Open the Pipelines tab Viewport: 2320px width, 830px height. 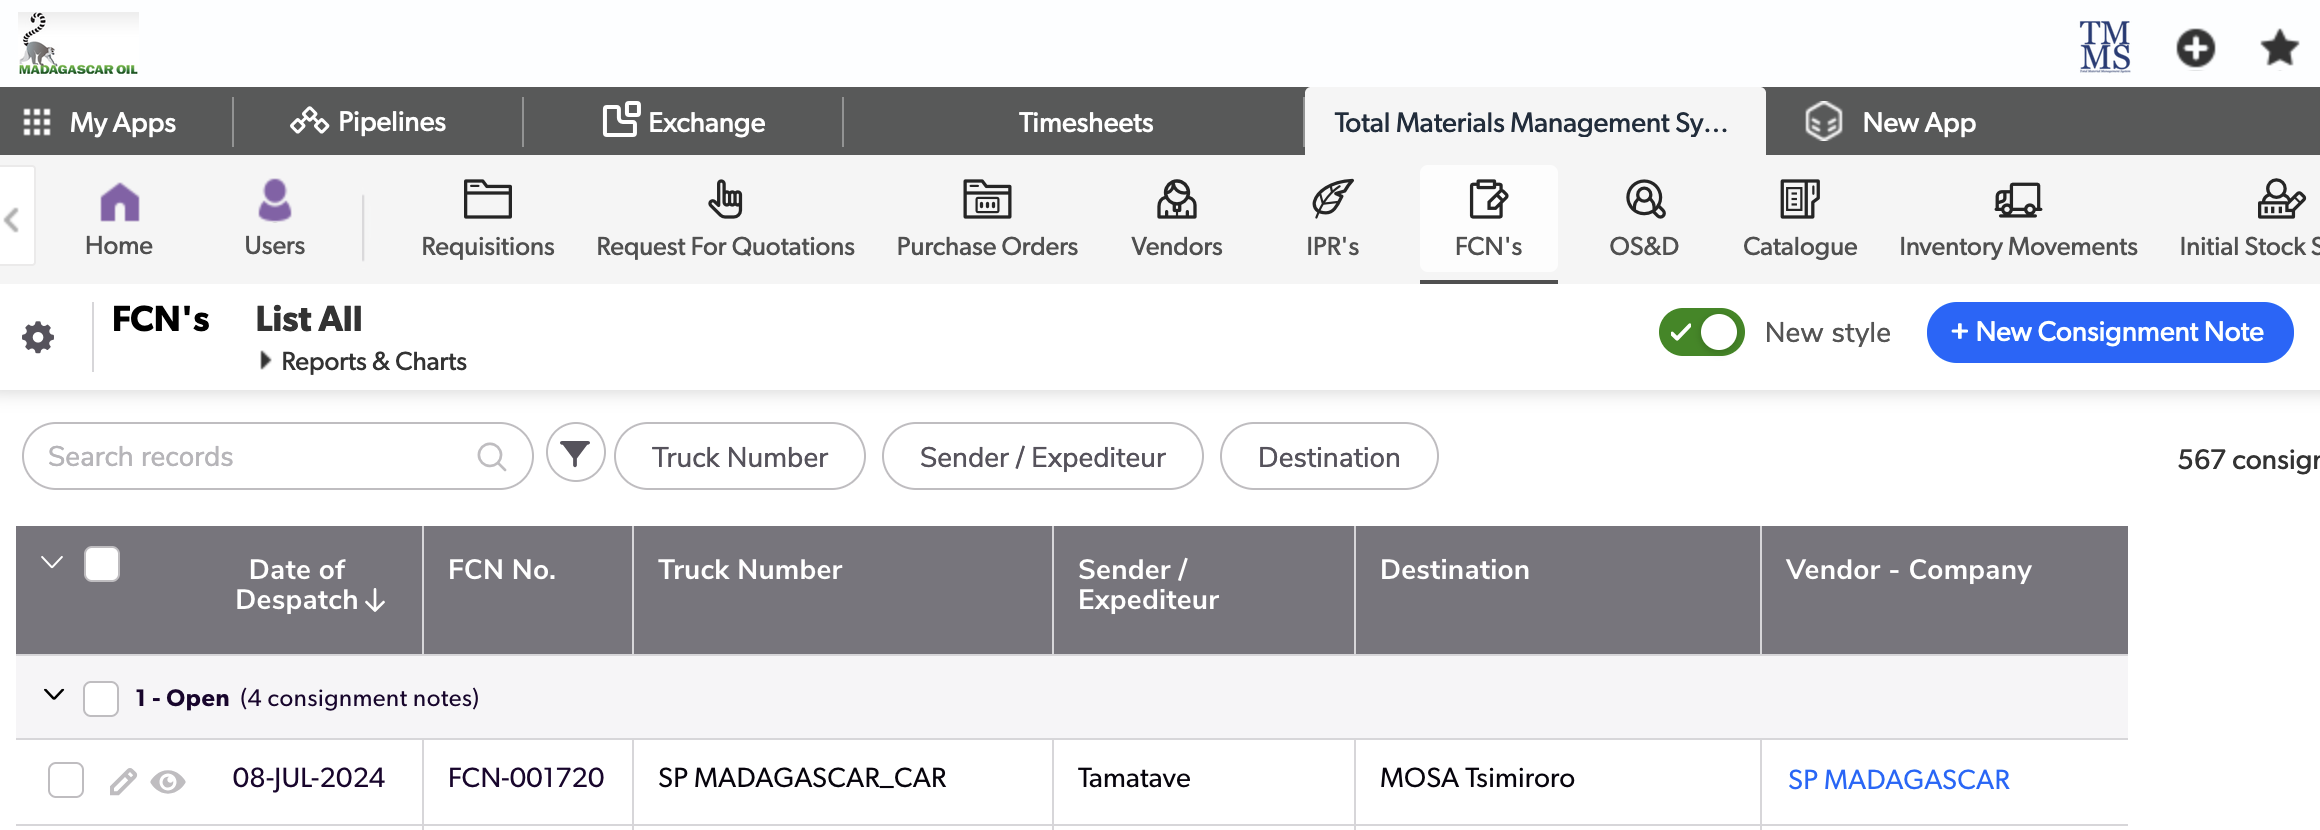tap(368, 122)
